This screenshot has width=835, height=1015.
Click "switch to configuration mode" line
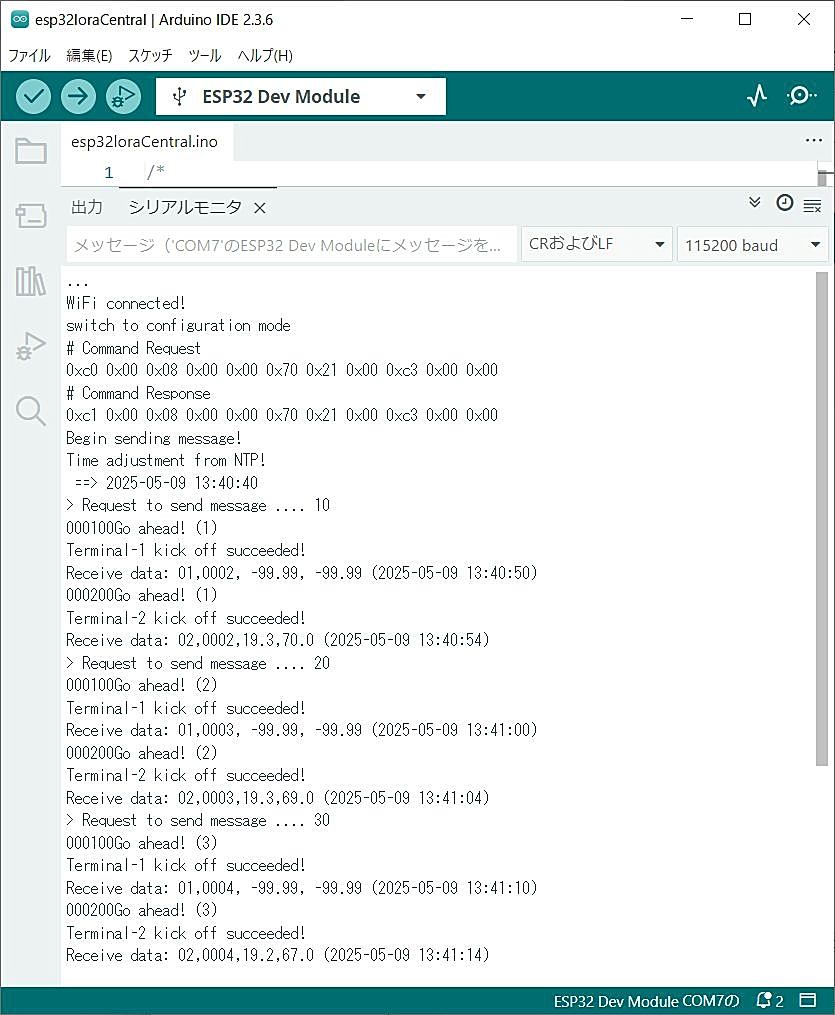178,326
